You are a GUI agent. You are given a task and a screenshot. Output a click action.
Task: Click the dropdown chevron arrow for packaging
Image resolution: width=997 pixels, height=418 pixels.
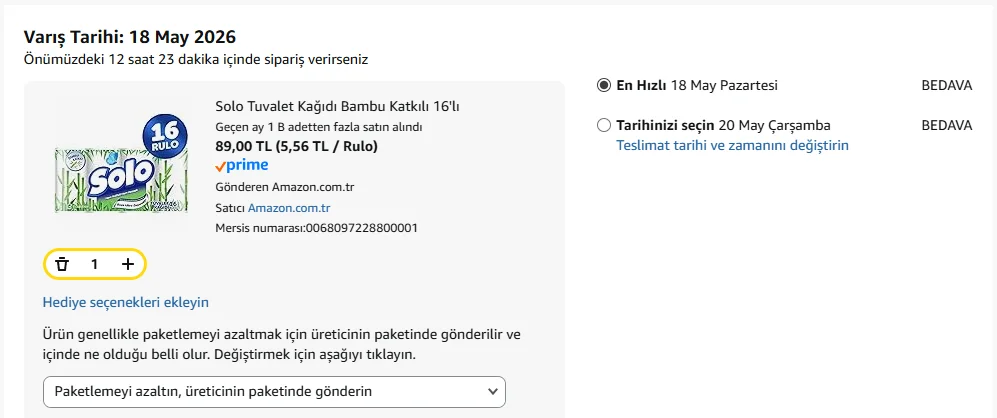(492, 392)
